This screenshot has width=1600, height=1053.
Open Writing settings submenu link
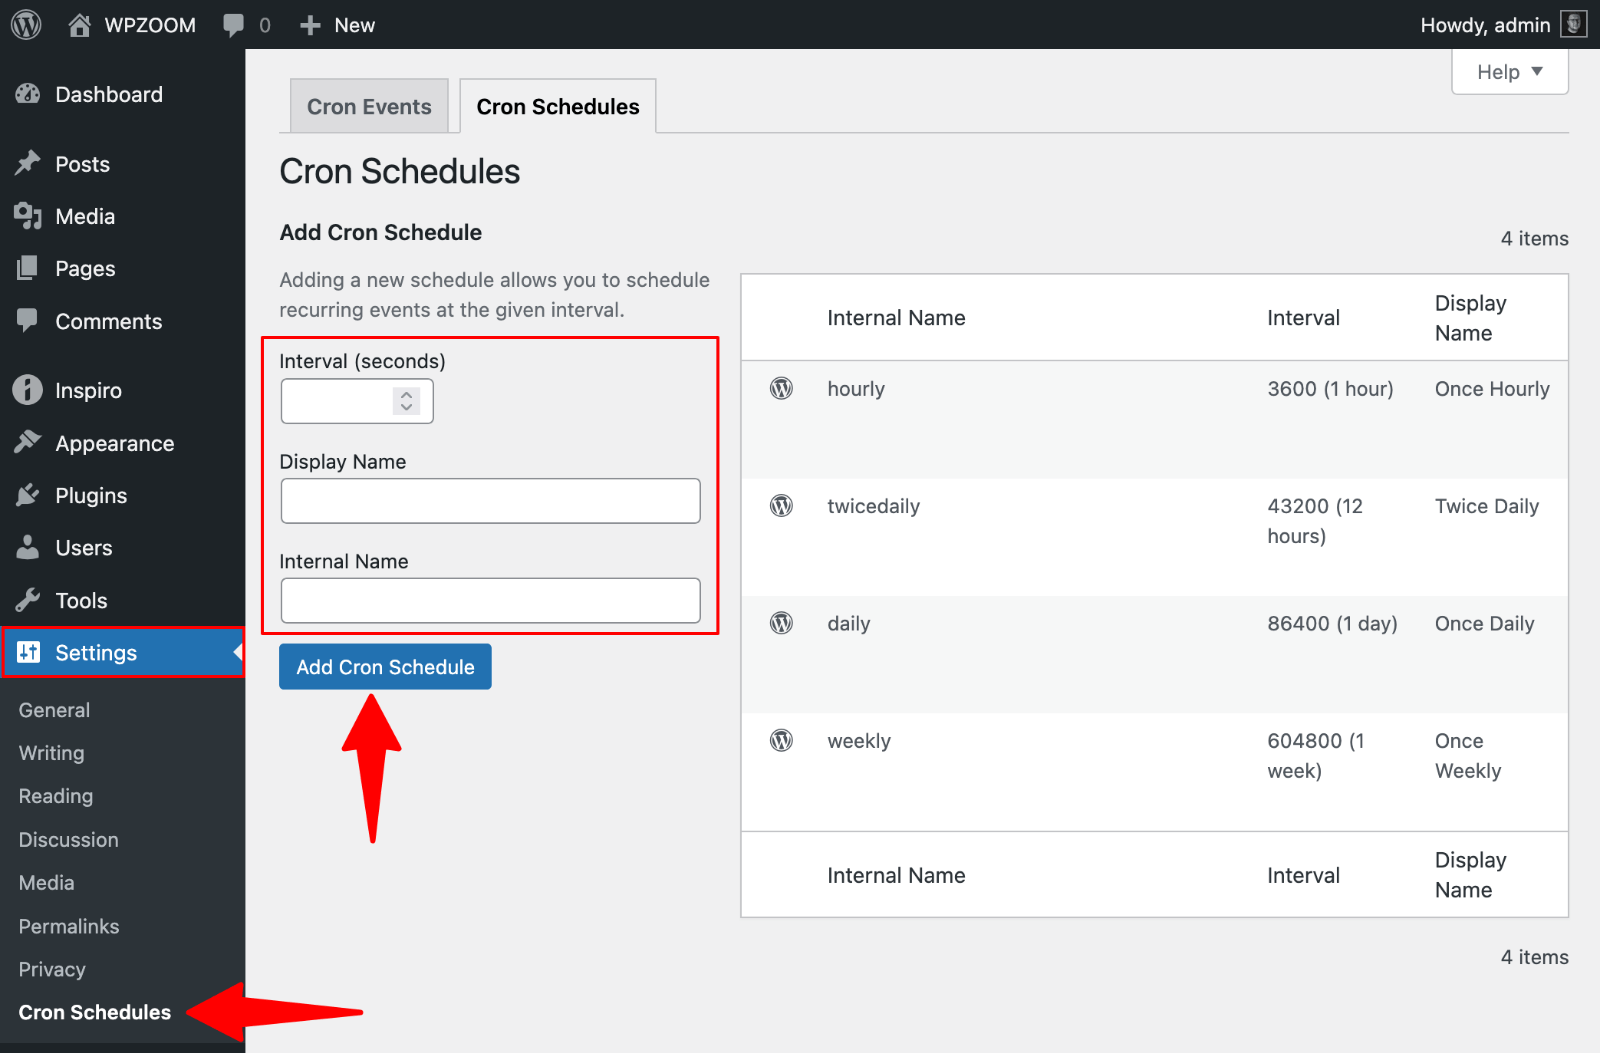(51, 753)
